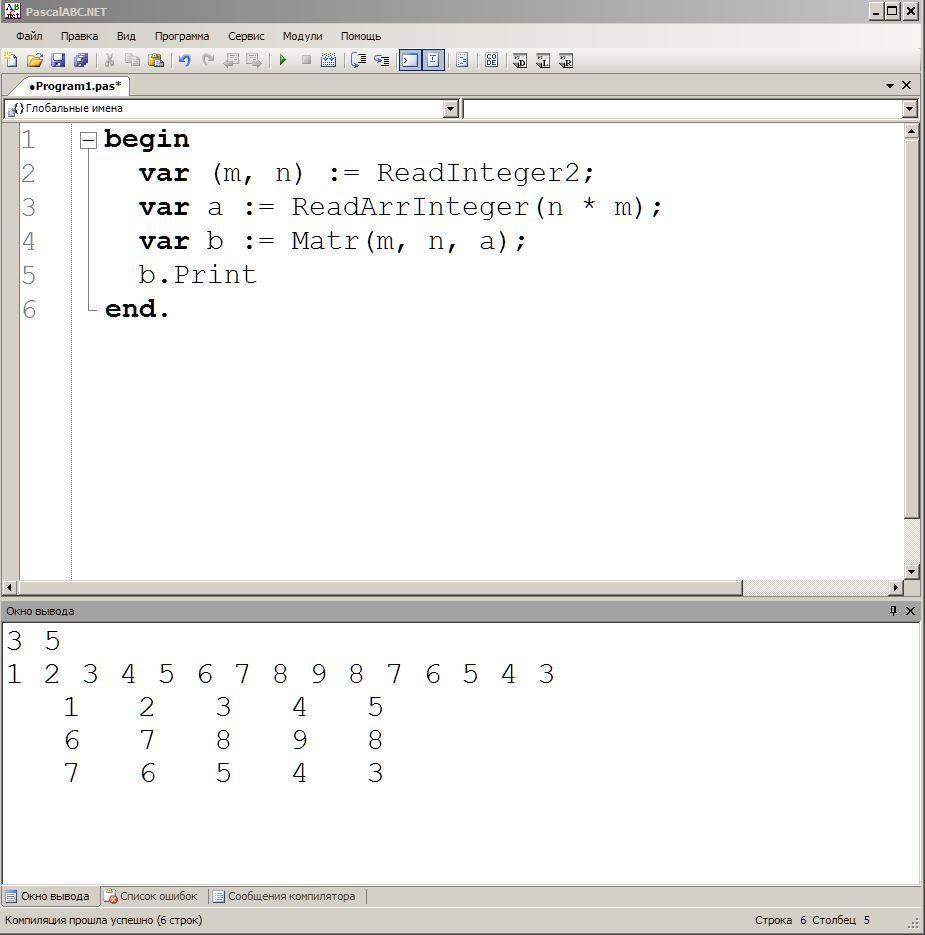Undo the last edit

[184, 60]
